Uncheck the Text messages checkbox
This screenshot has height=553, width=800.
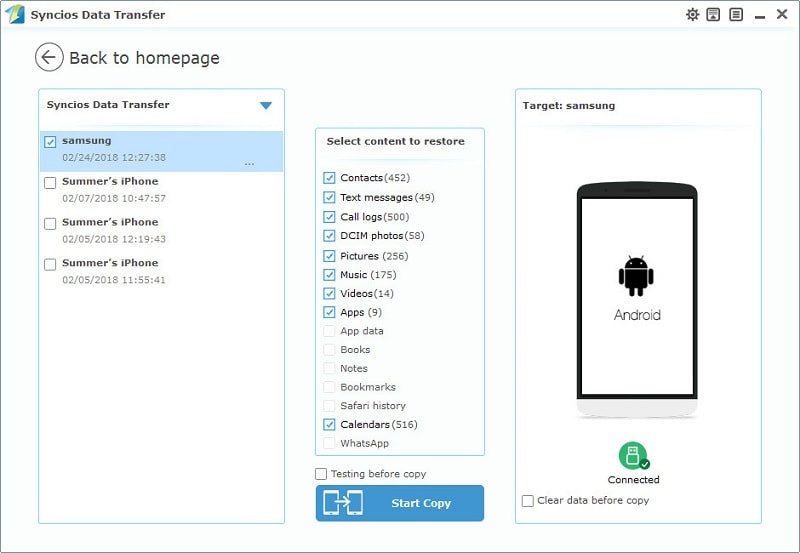click(x=329, y=197)
